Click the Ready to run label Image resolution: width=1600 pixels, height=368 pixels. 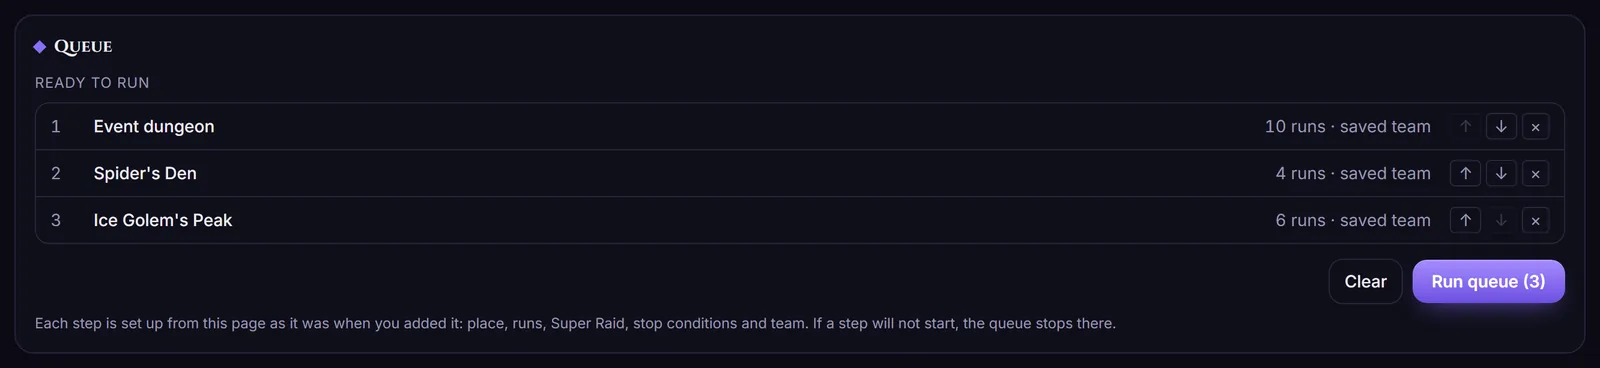[x=92, y=83]
